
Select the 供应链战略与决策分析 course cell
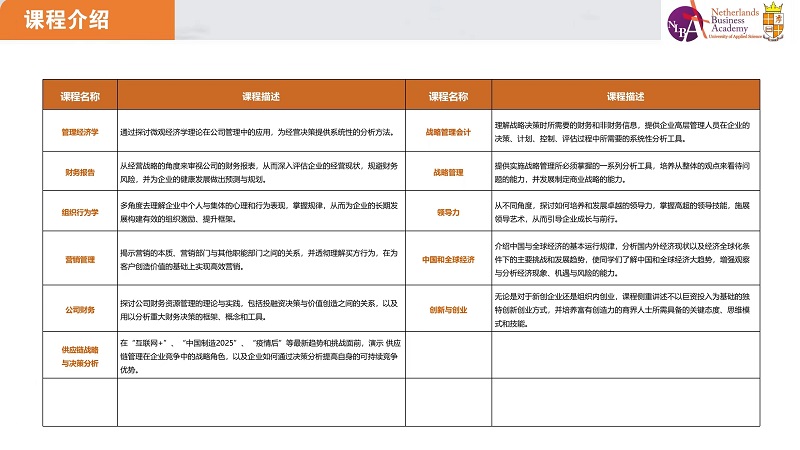tap(80, 356)
